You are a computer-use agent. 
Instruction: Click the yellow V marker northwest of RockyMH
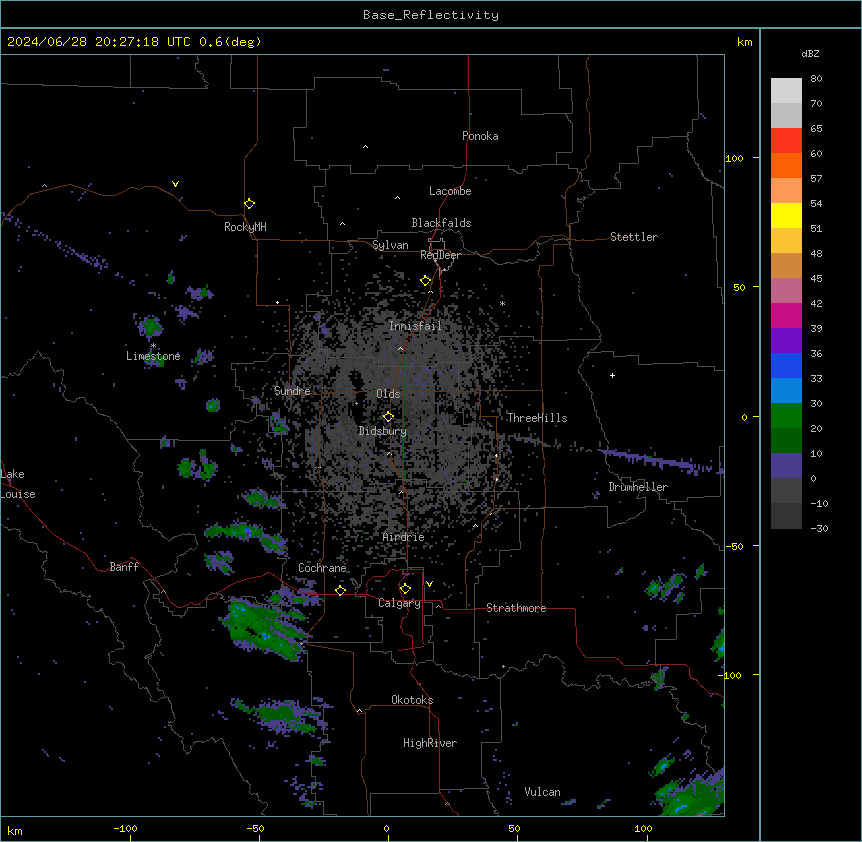[x=175, y=184]
